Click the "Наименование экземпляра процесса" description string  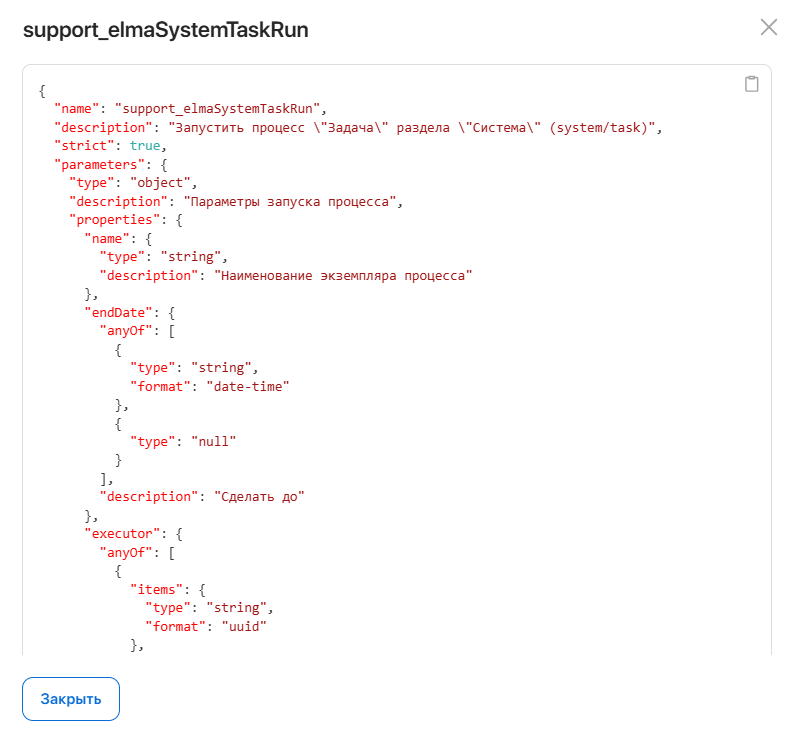[x=343, y=275]
